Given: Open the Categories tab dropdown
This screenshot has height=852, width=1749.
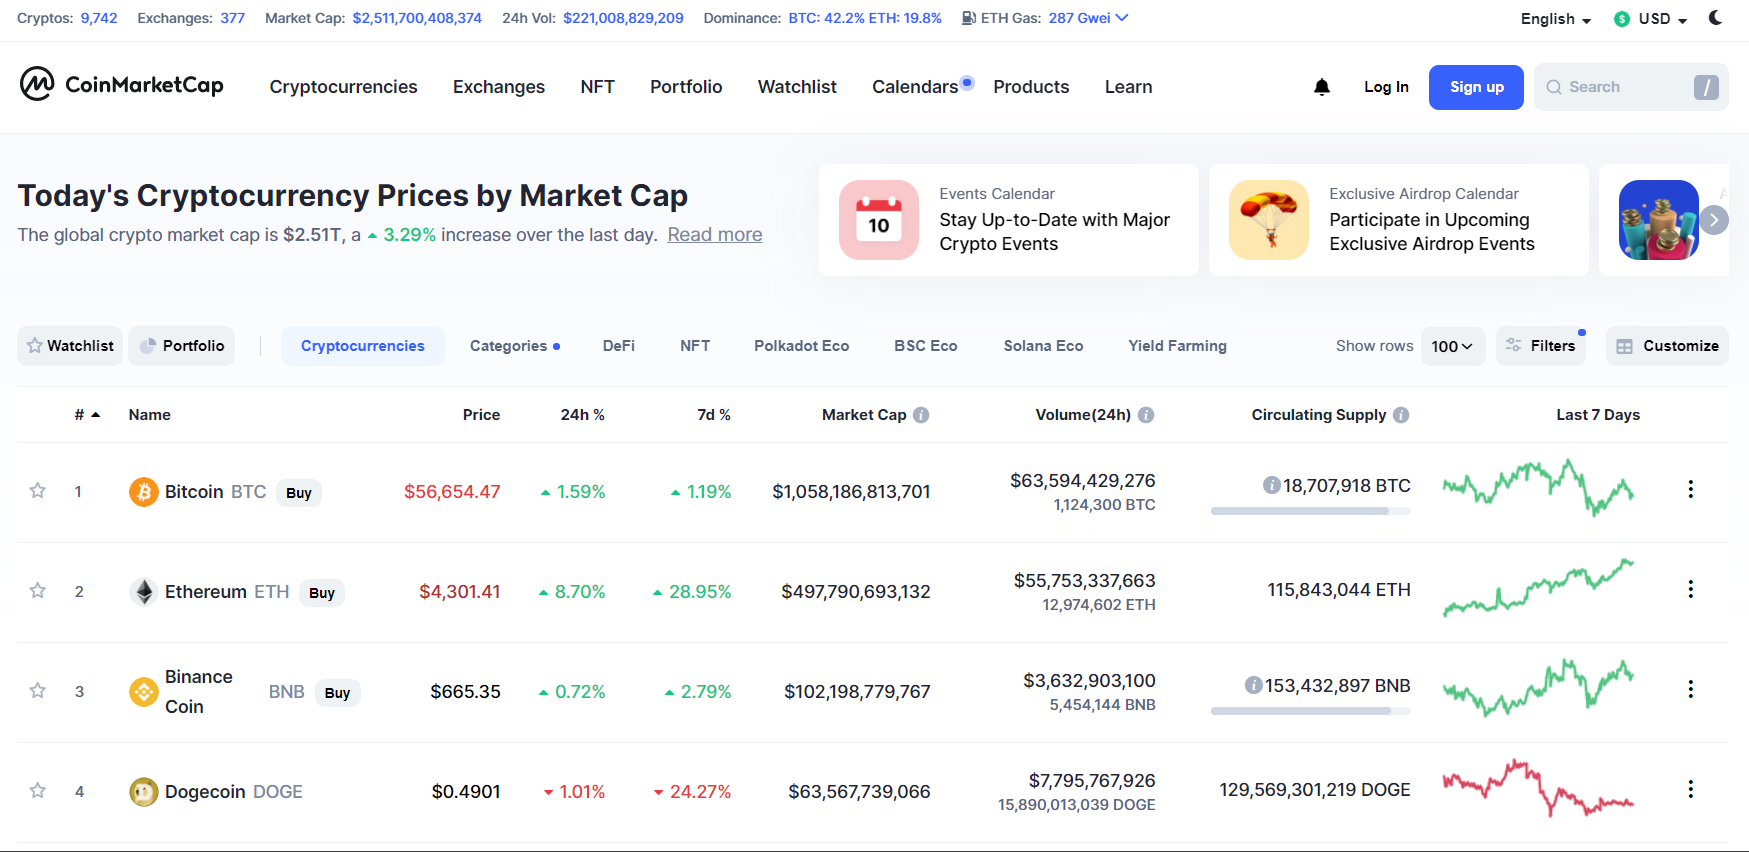Looking at the screenshot, I should [515, 346].
